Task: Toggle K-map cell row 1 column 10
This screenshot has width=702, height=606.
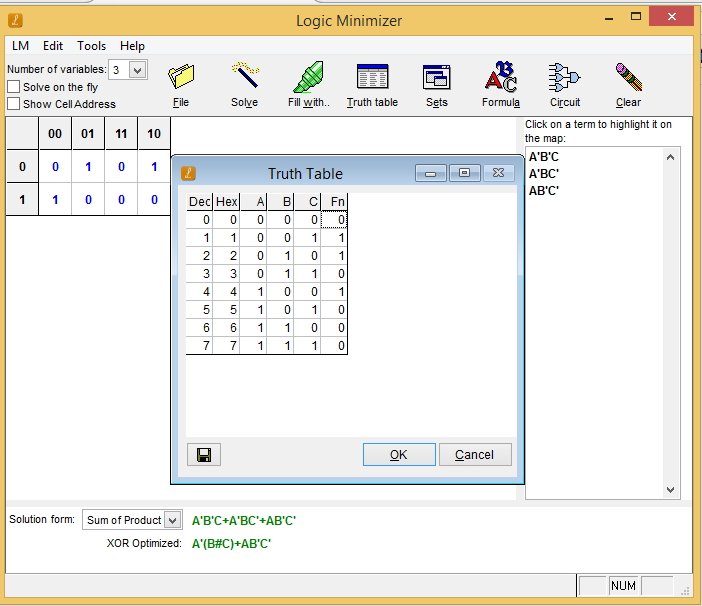Action: pos(154,200)
